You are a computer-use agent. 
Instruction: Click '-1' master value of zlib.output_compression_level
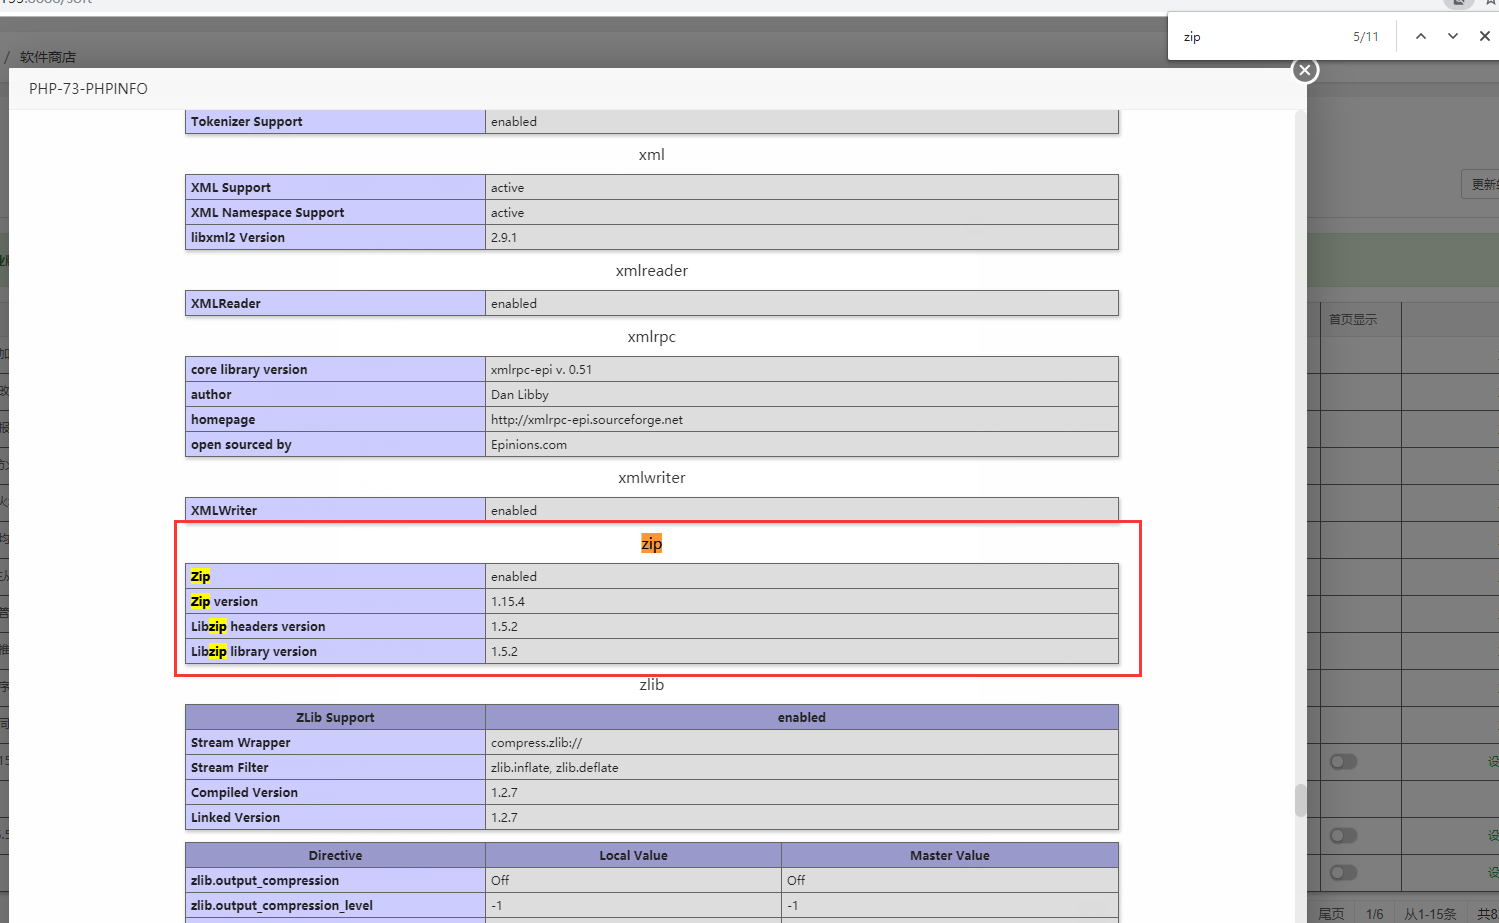coord(792,906)
